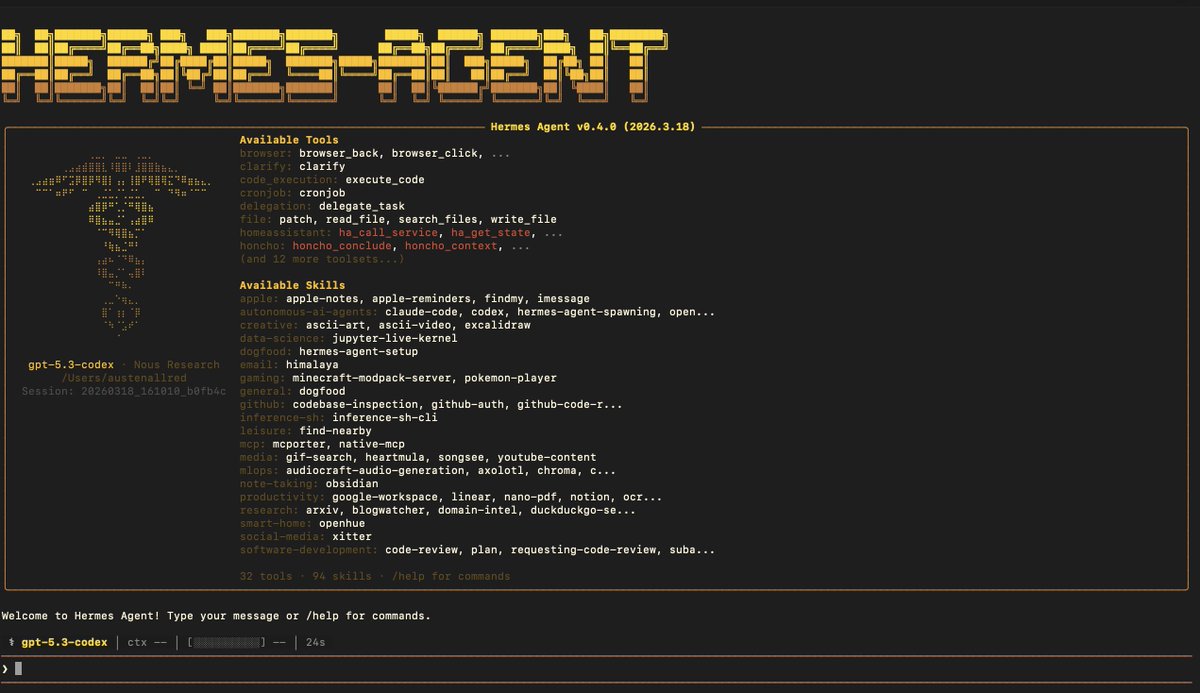1200x693 pixels.
Task: Click the "honcho_conclude" tool name
Action: click(x=342, y=246)
